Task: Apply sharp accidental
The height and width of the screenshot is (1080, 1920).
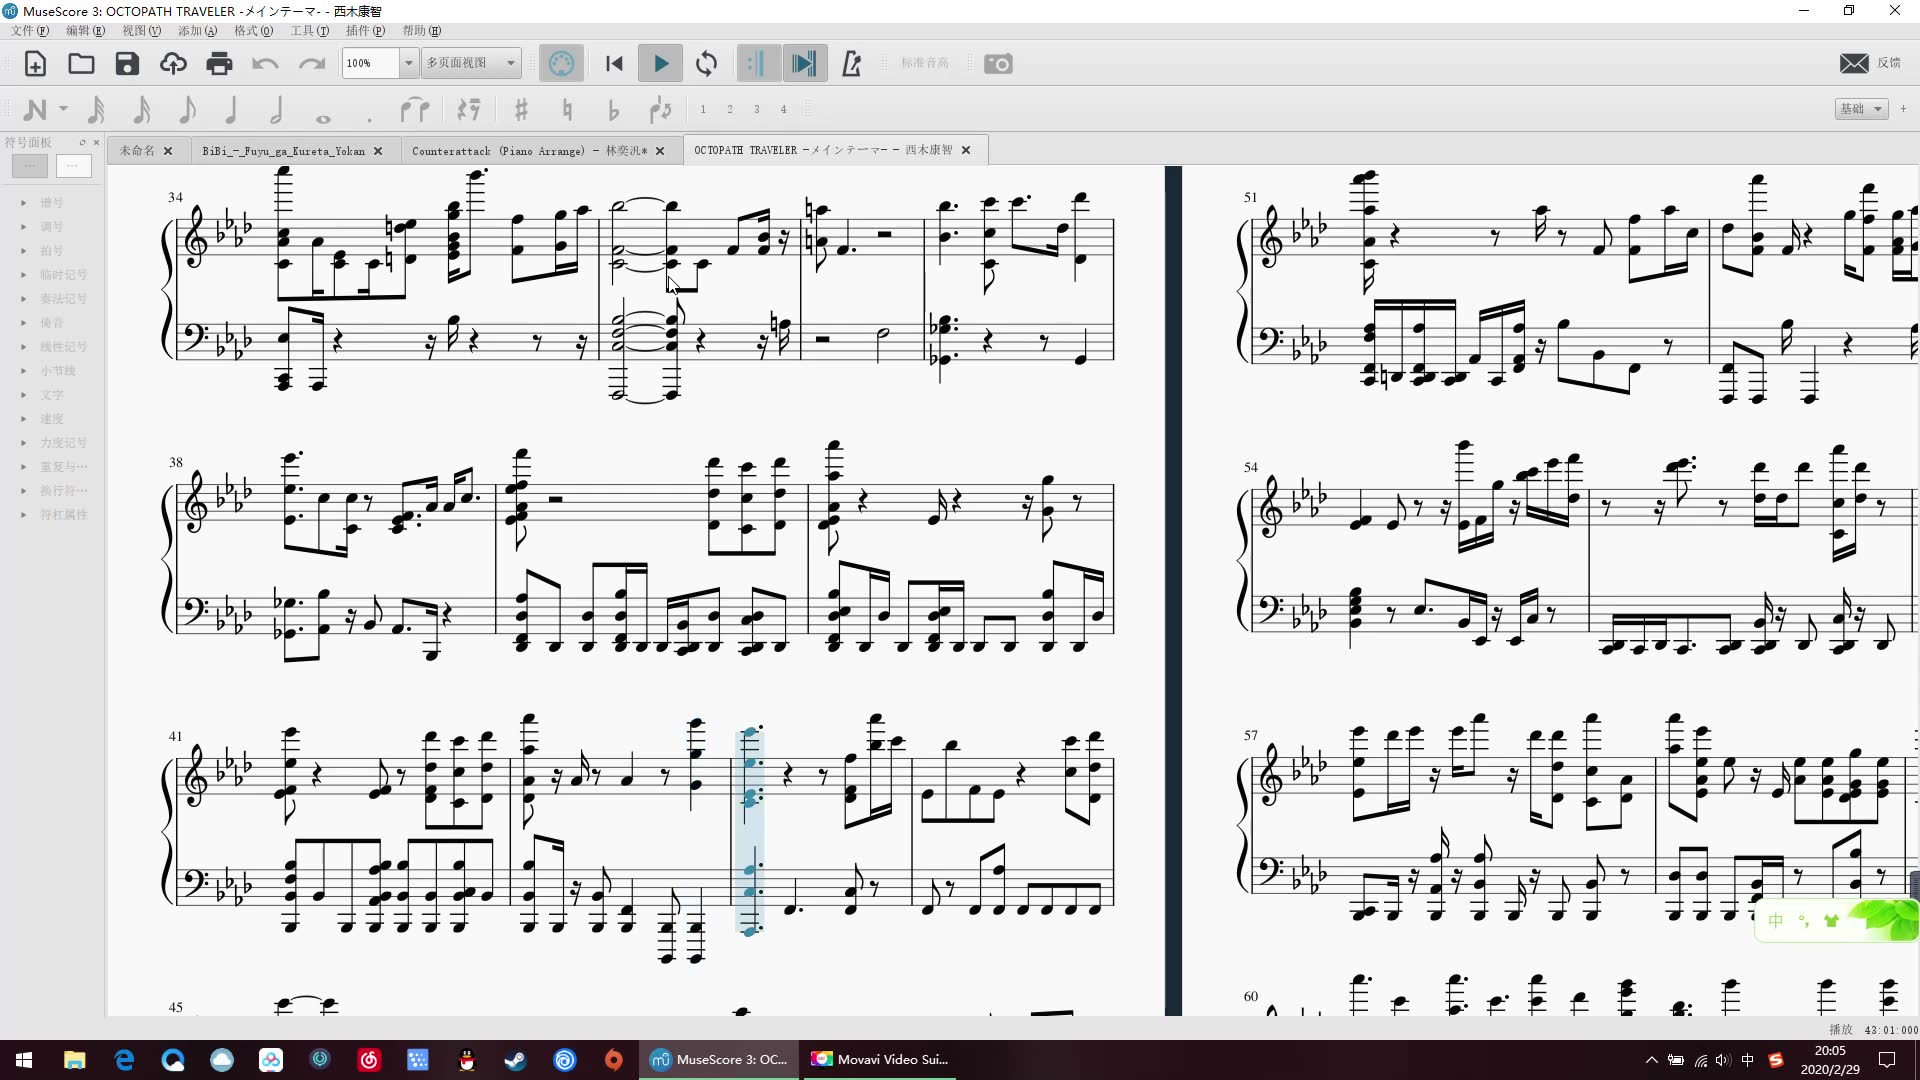Action: point(520,109)
